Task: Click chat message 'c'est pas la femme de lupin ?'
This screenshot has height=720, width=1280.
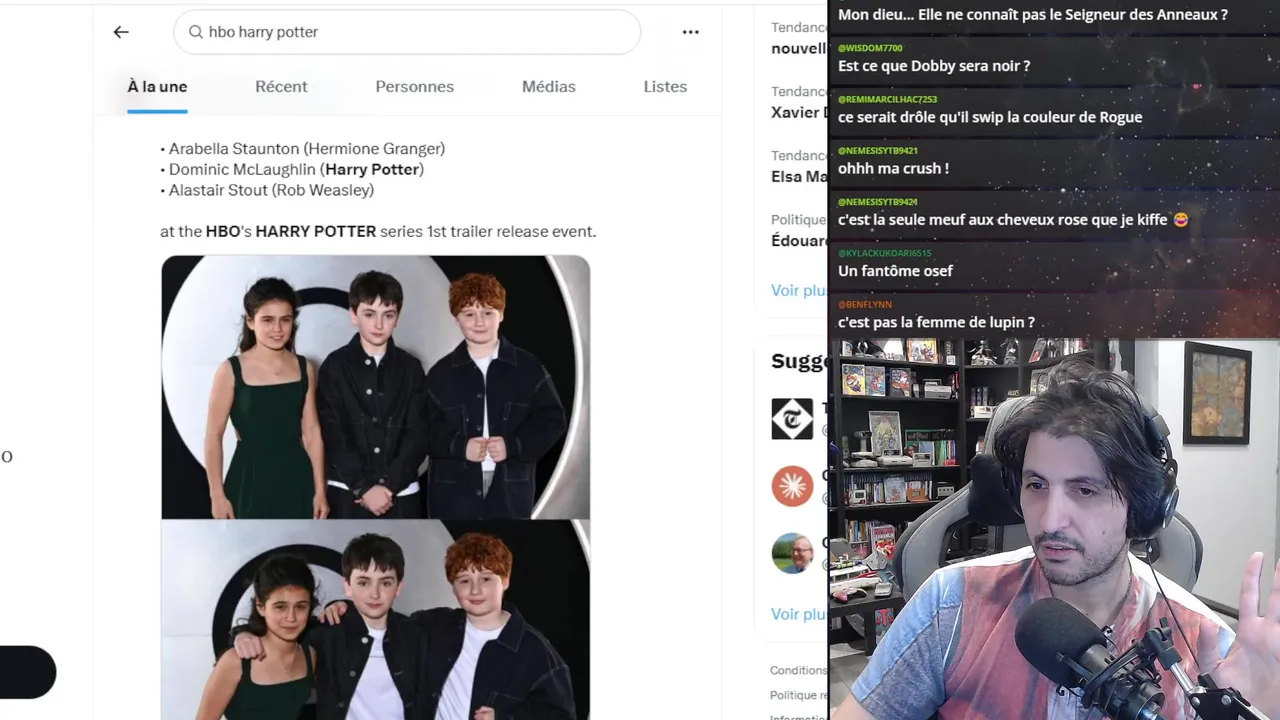Action: (x=936, y=322)
